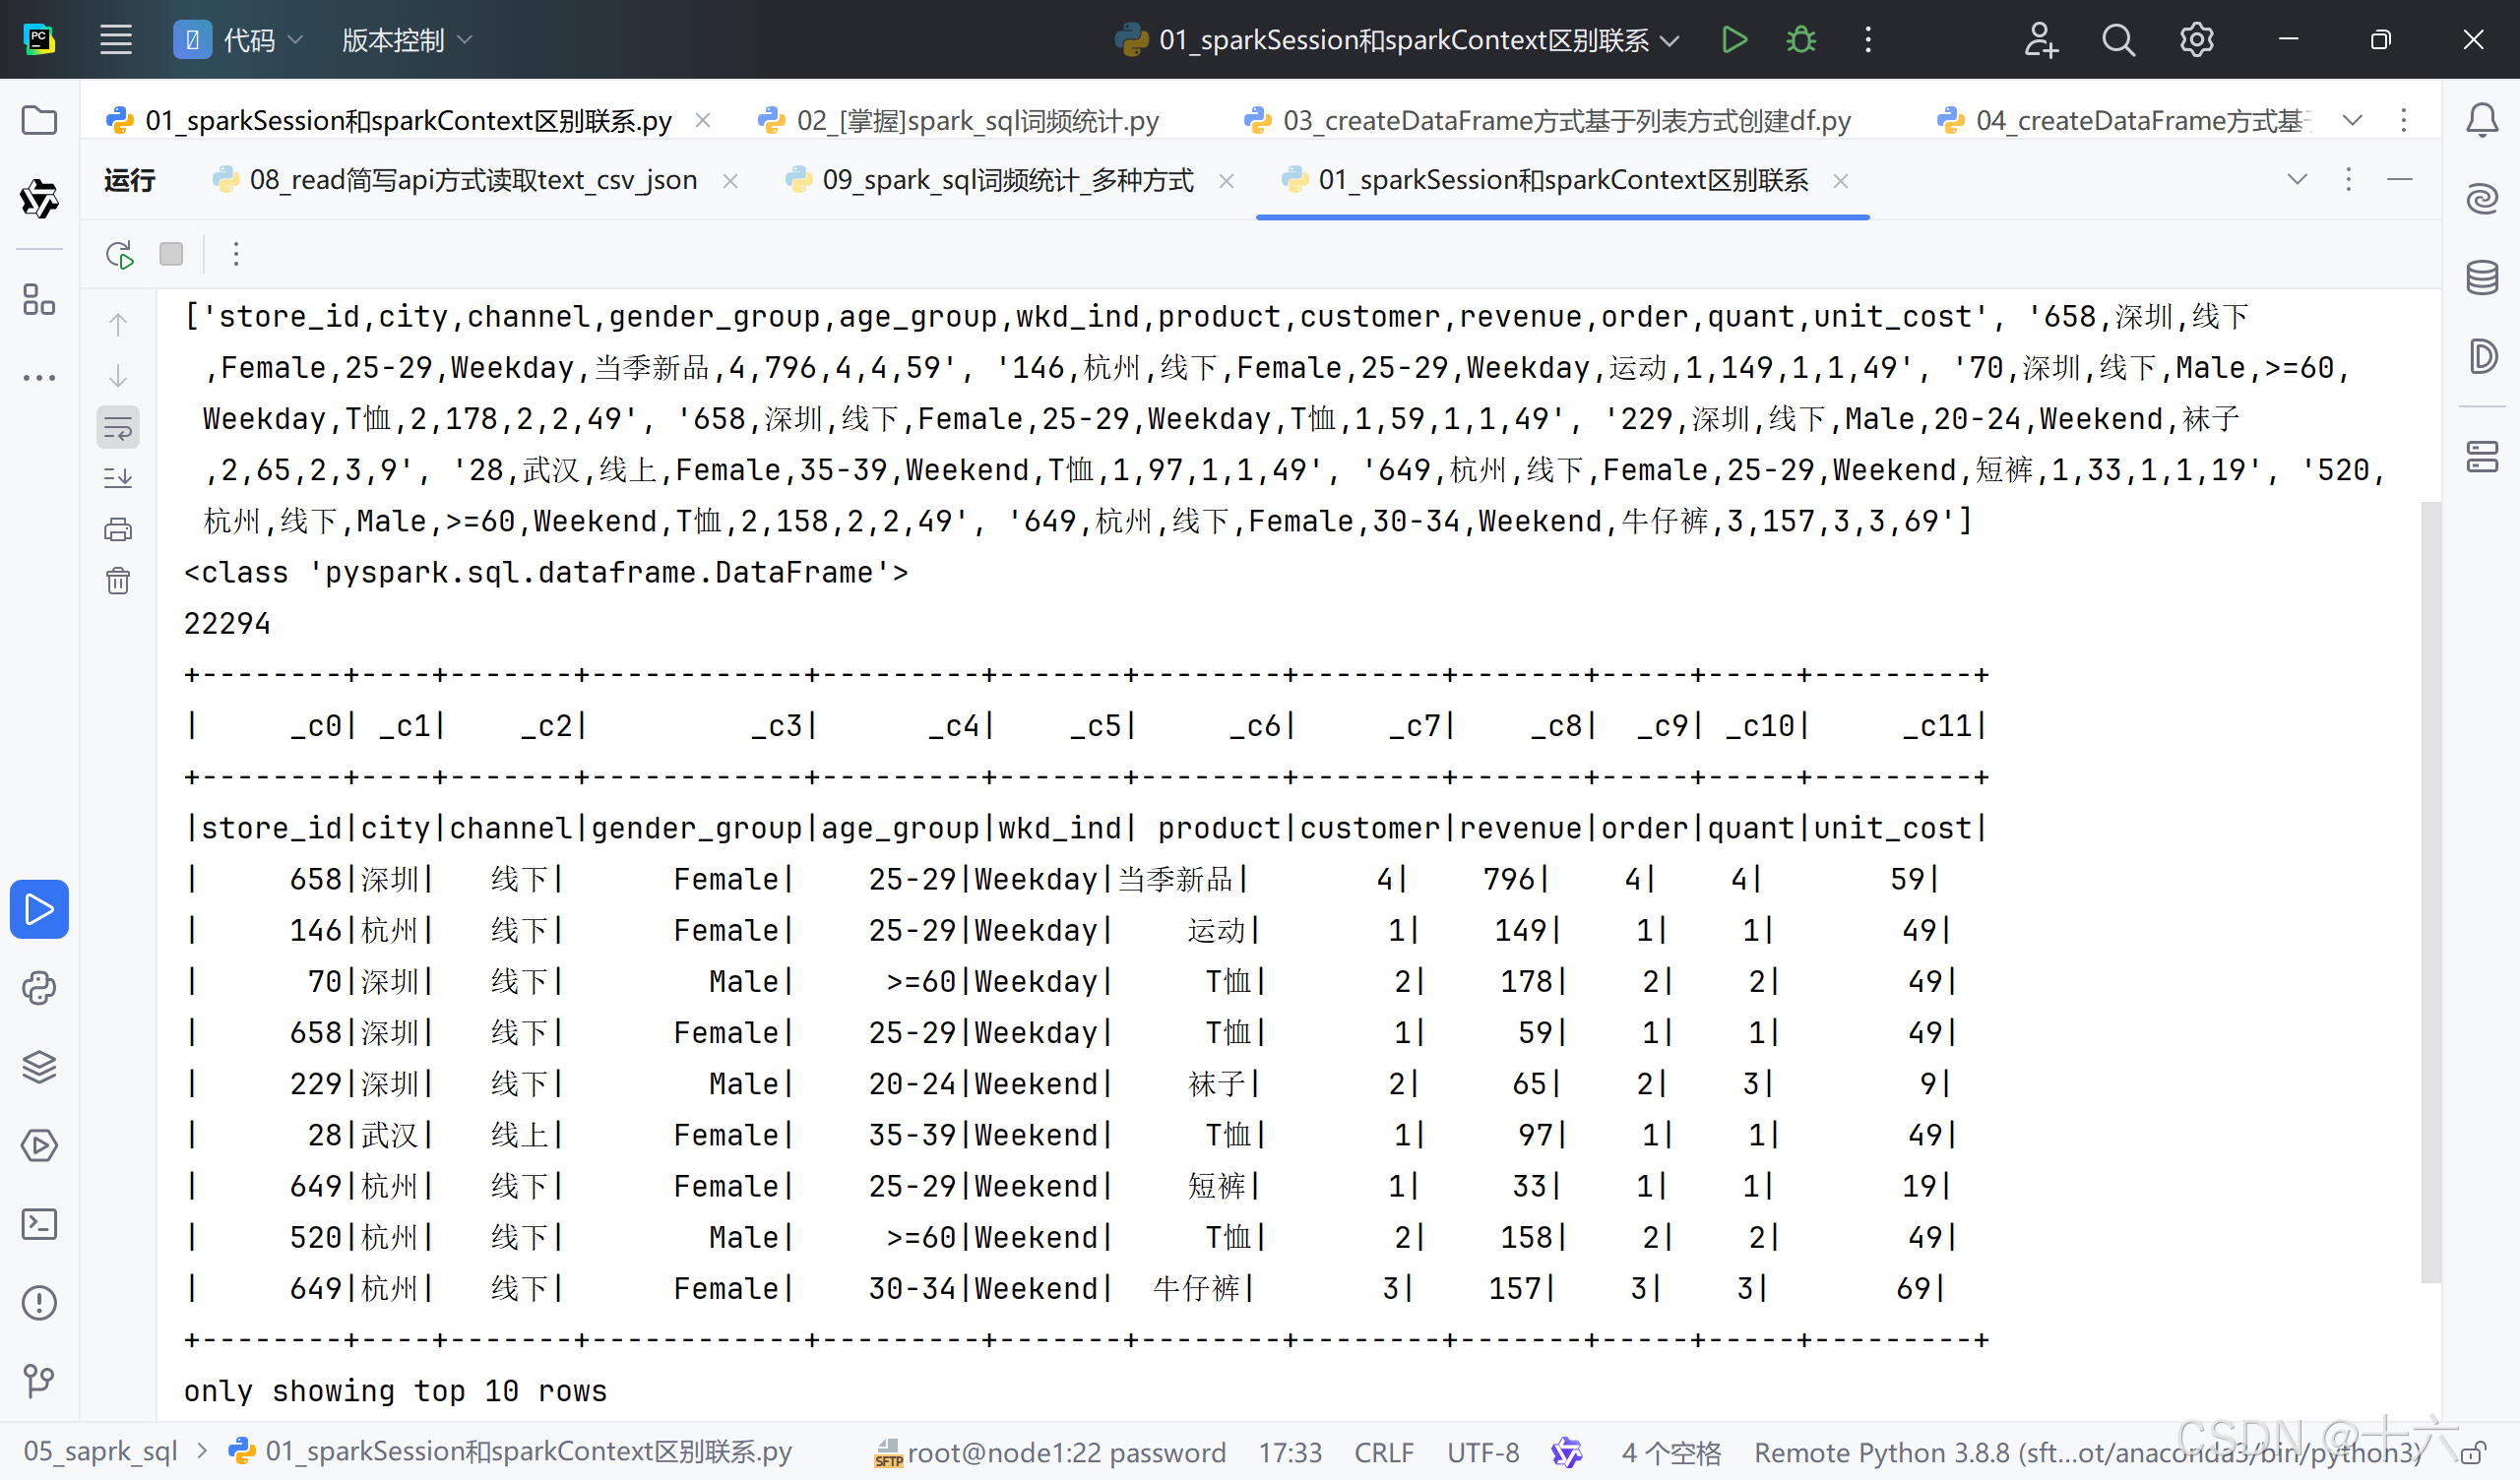This screenshot has width=2520, height=1480.
Task: Open Python Packages tool window
Action: coord(39,988)
